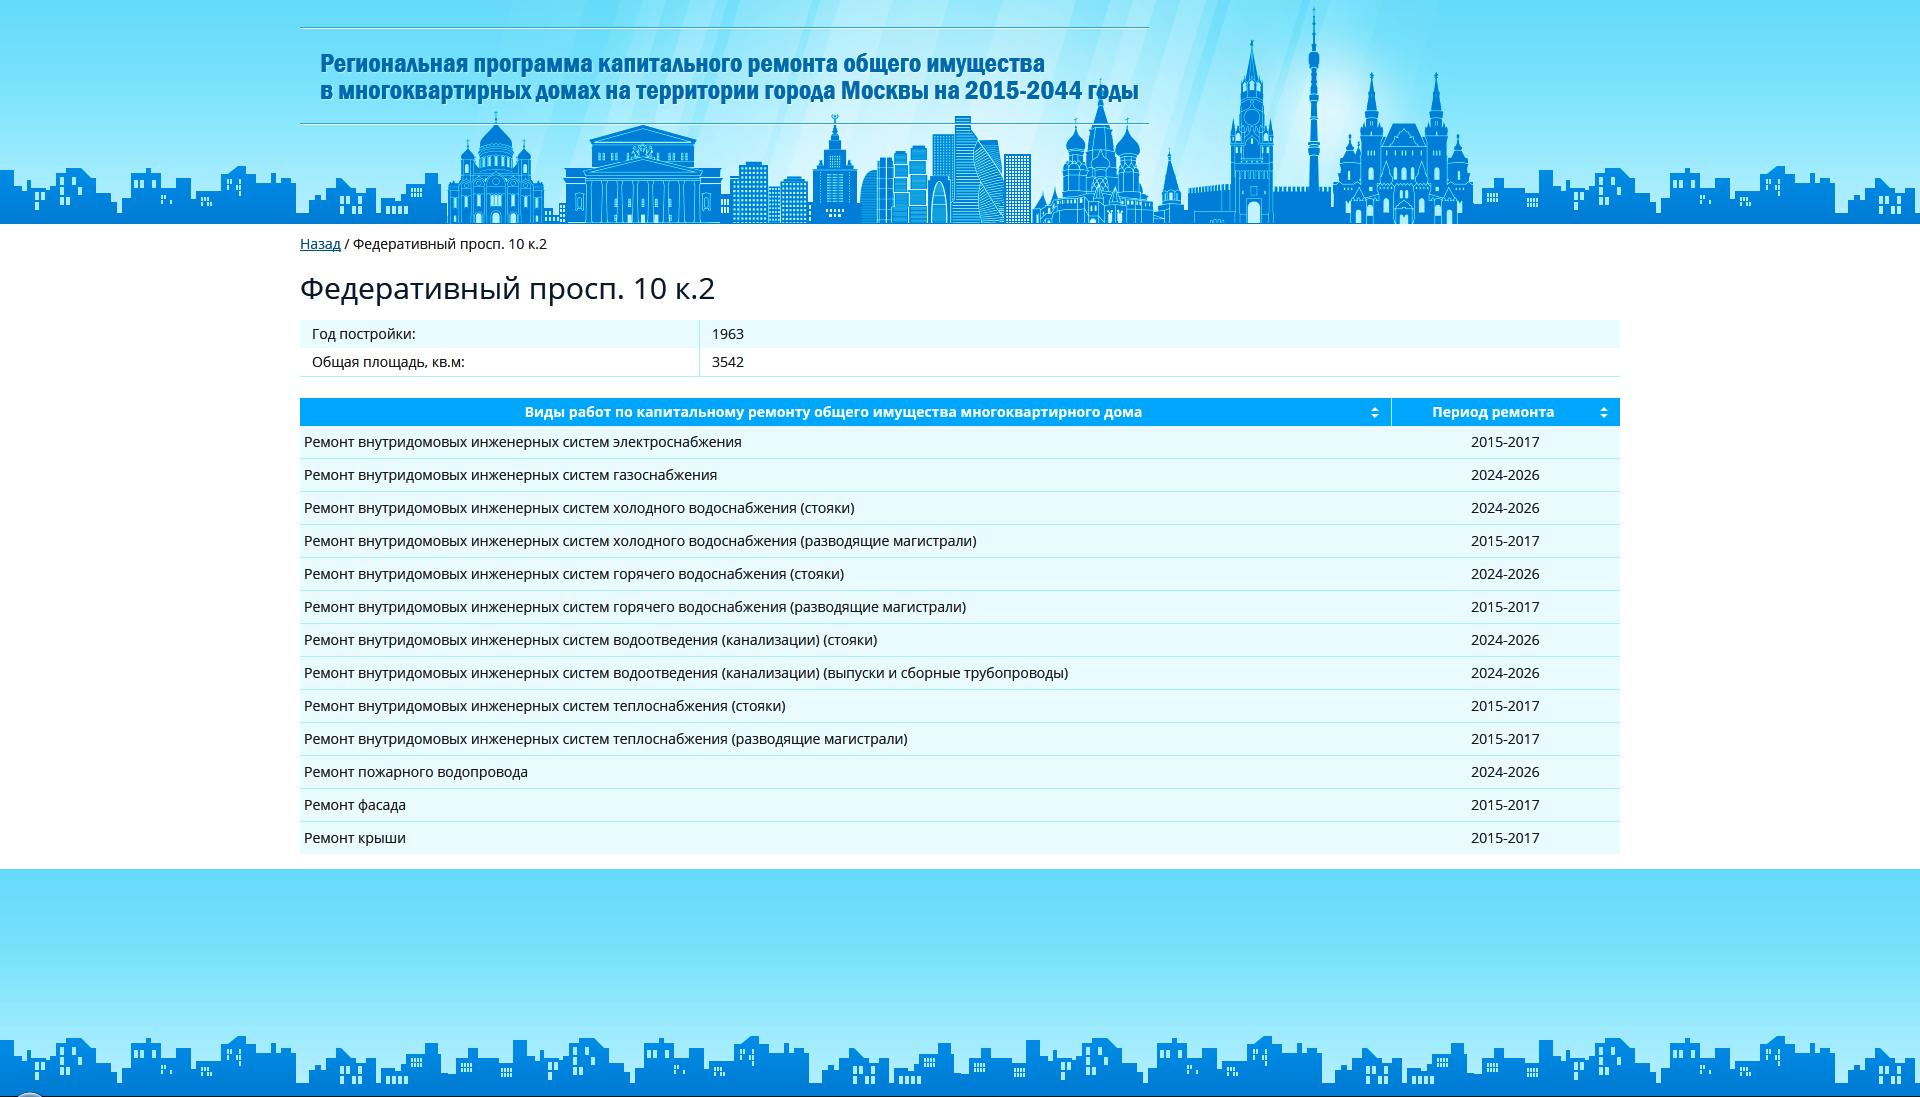Click the regional program banner title
Viewport: 1920px width, 1097px height.
coord(728,77)
